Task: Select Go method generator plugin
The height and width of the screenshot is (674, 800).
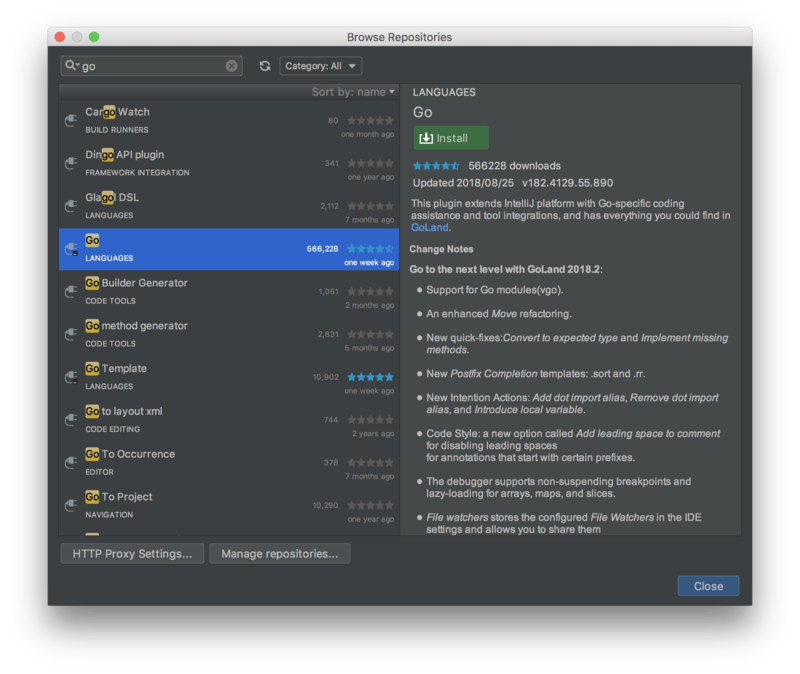Action: [x=229, y=335]
